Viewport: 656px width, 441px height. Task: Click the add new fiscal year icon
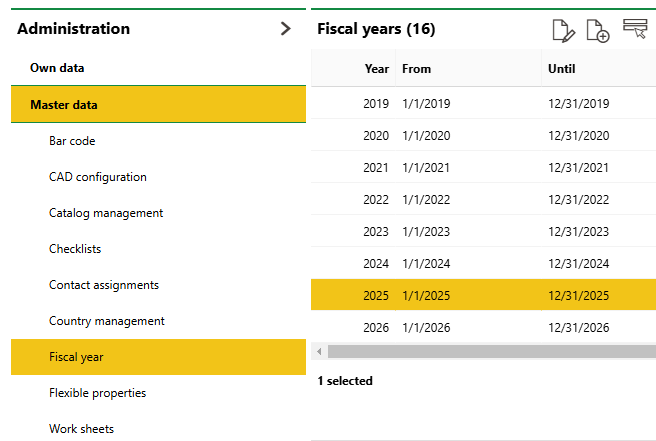coord(598,31)
